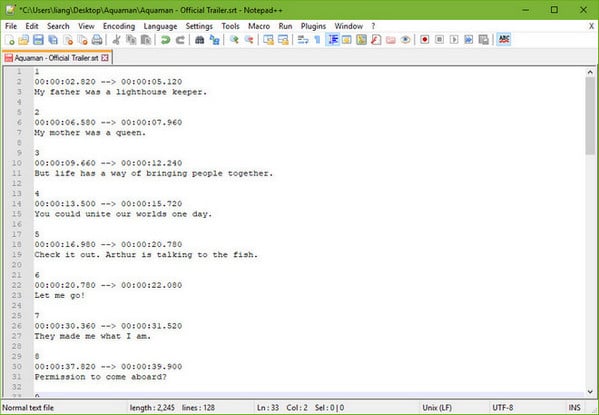
Task: Open the Function List panel icon
Action: (x=376, y=40)
